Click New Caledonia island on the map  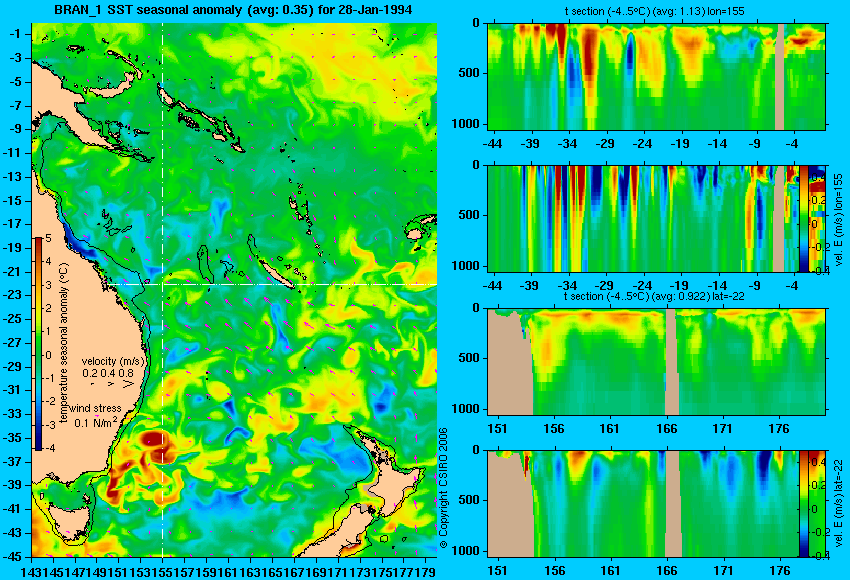pos(277,275)
